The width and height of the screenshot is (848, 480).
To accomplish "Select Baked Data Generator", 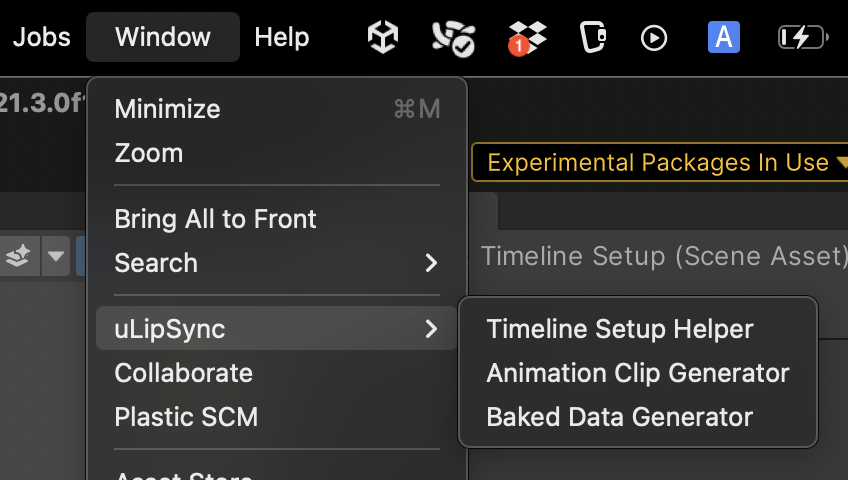I will 620,417.
